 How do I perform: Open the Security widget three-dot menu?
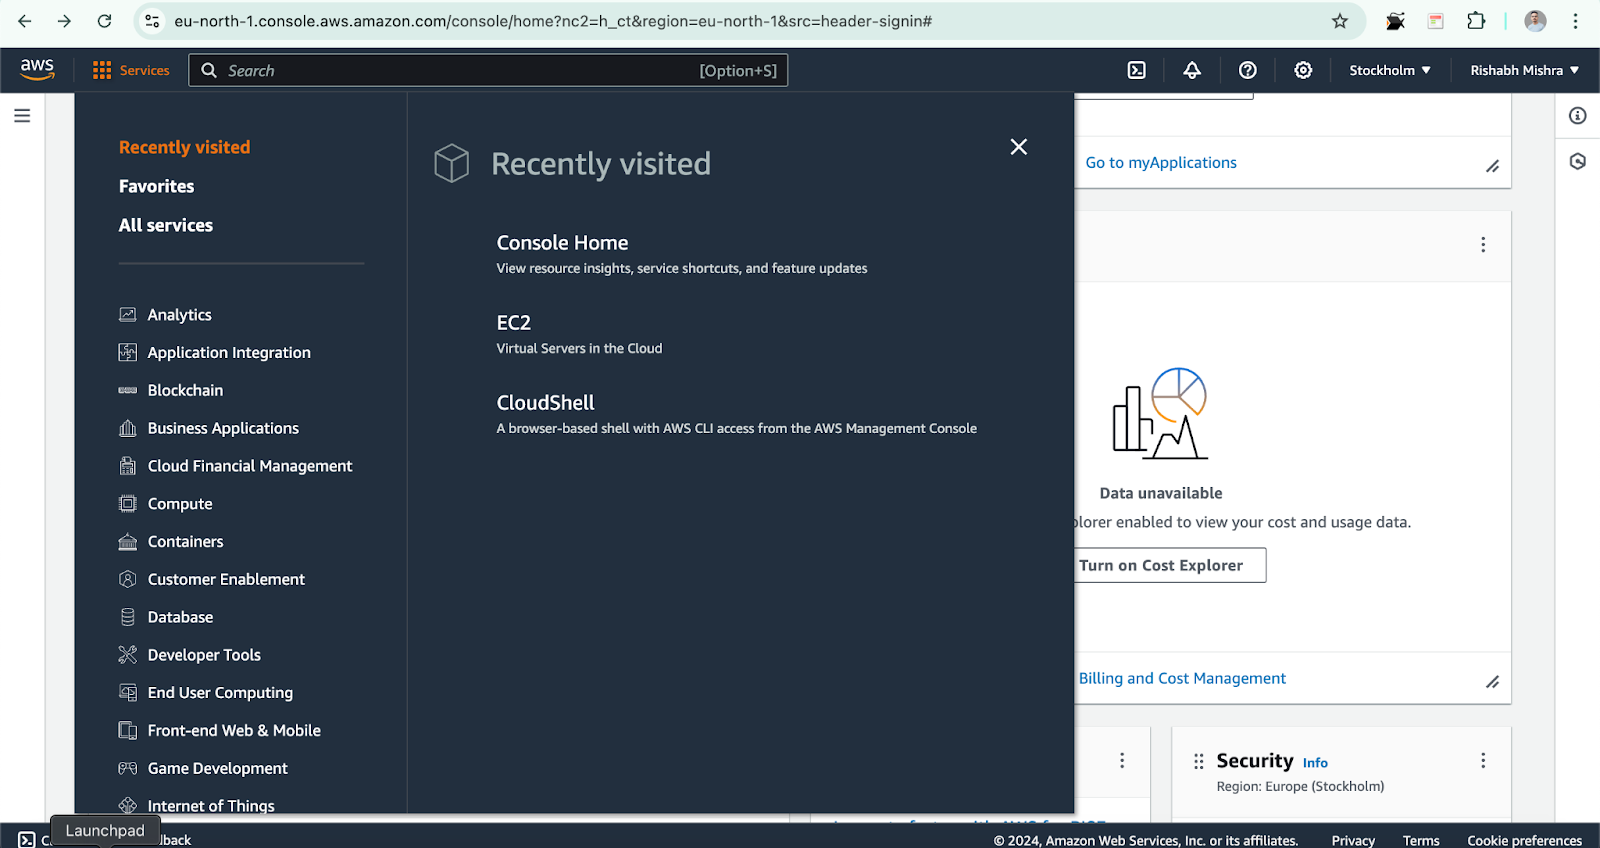coord(1483,761)
